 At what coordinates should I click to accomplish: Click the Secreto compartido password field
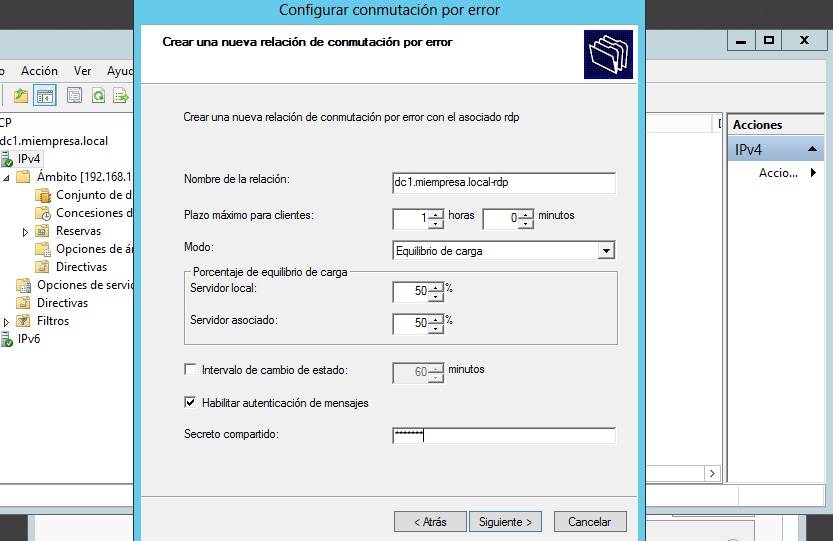[x=503, y=435]
